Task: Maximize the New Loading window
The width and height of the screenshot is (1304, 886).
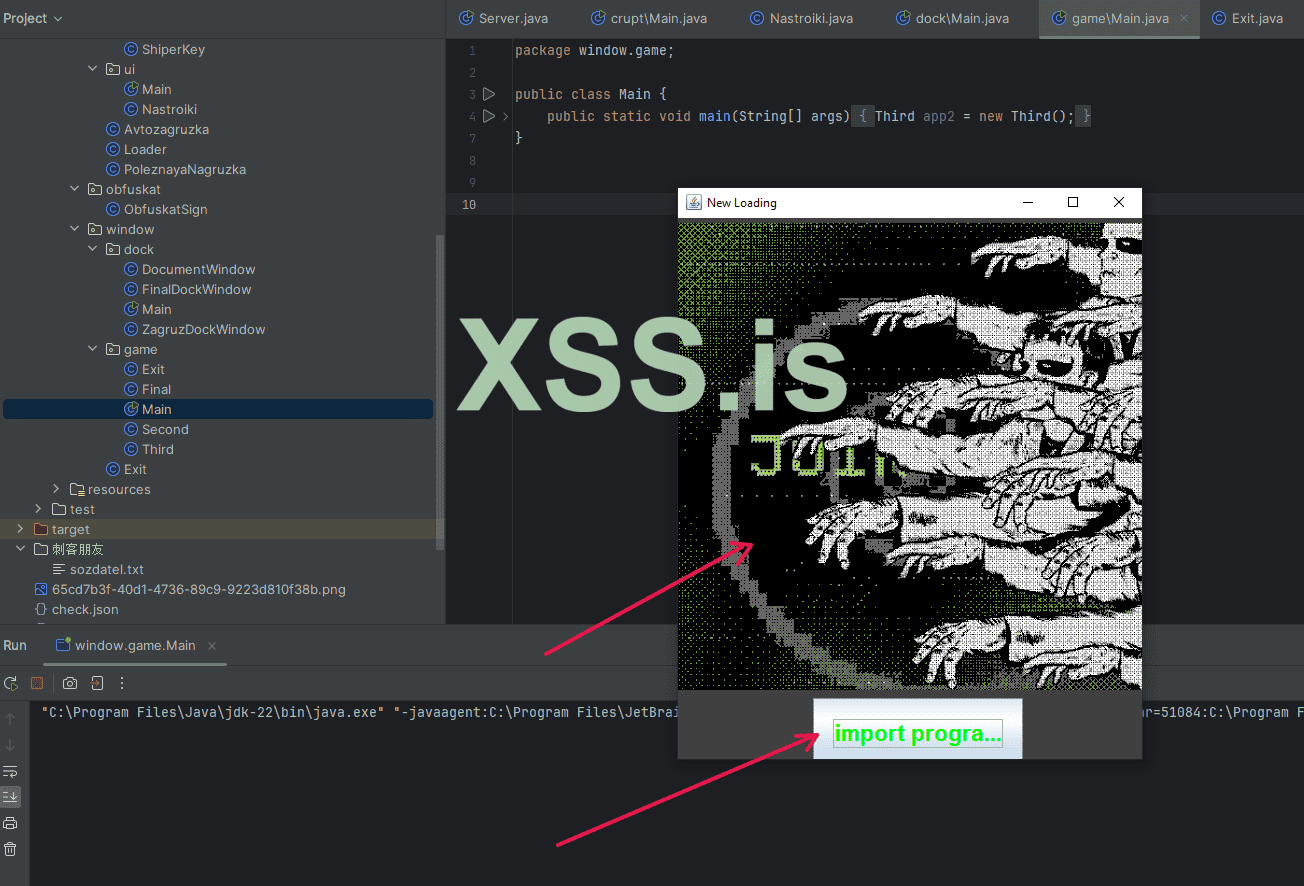Action: point(1073,202)
